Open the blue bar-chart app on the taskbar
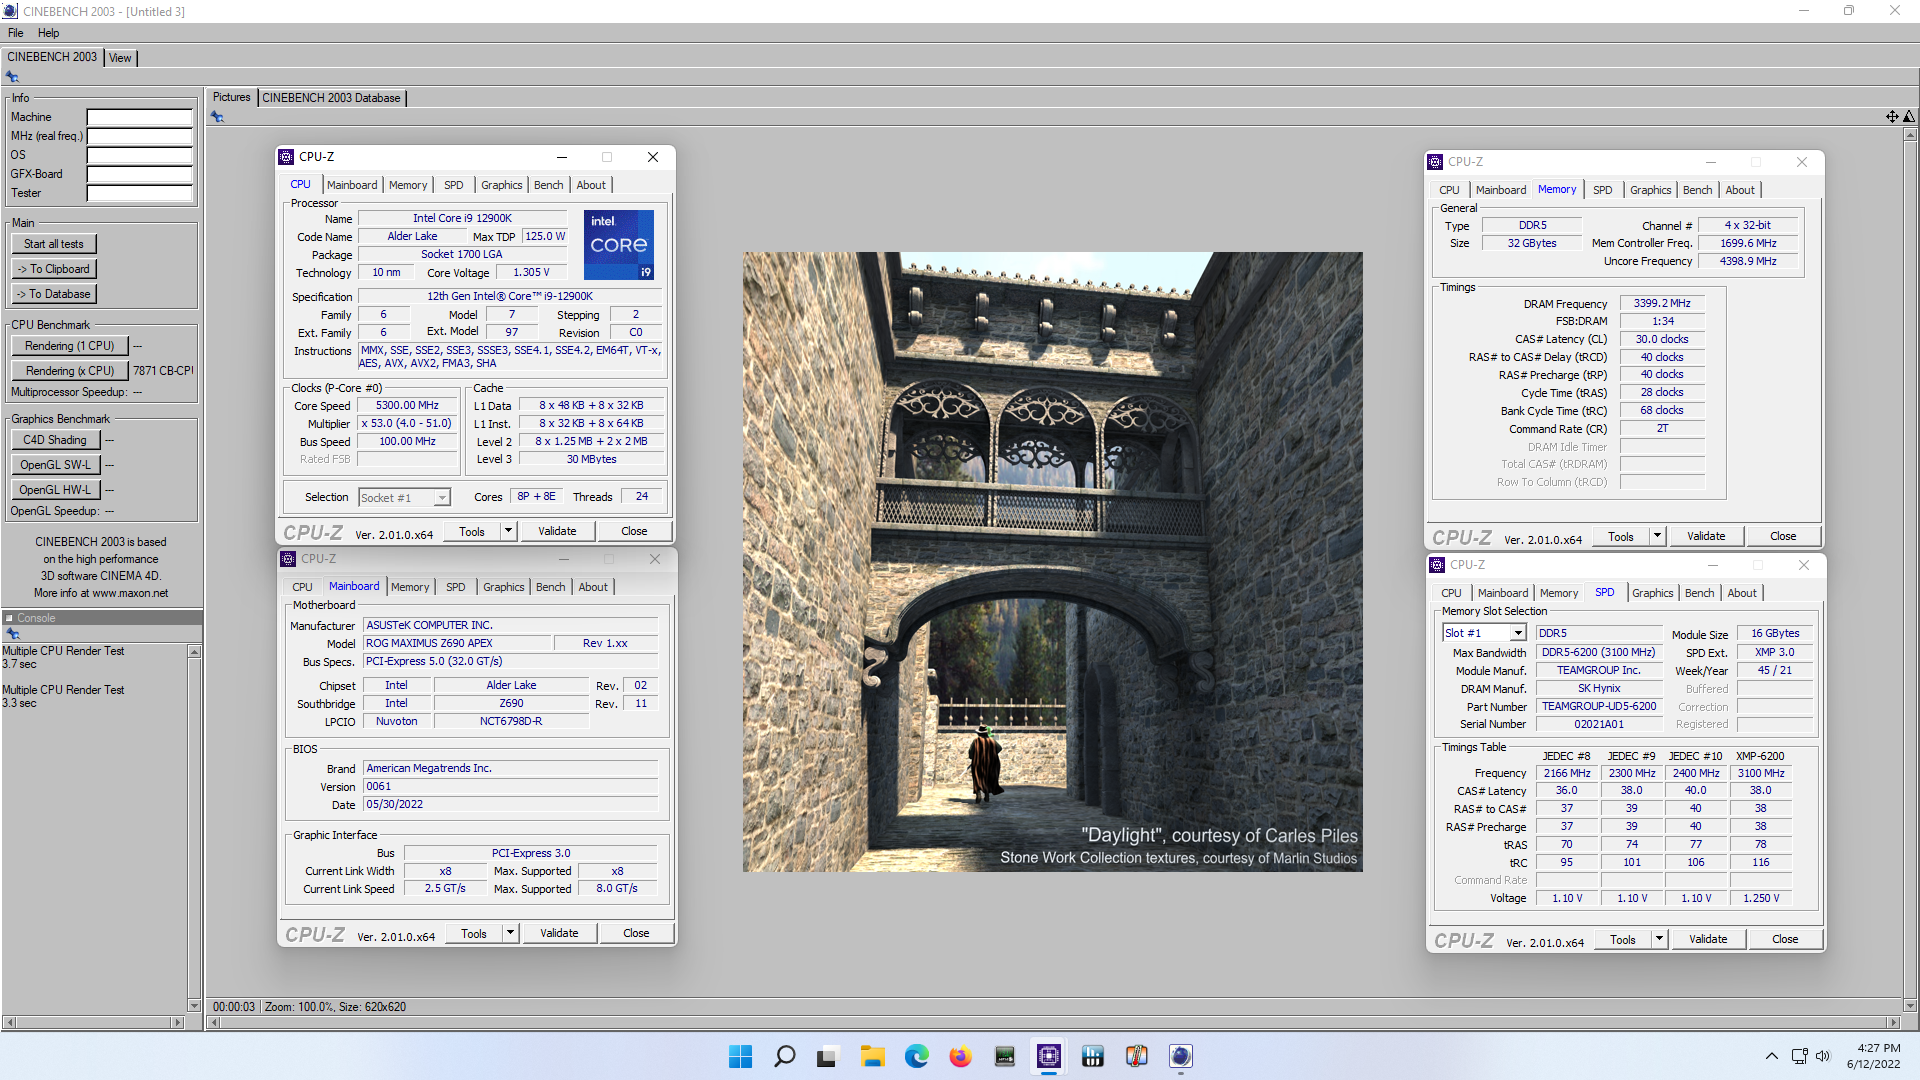 (x=1092, y=1056)
